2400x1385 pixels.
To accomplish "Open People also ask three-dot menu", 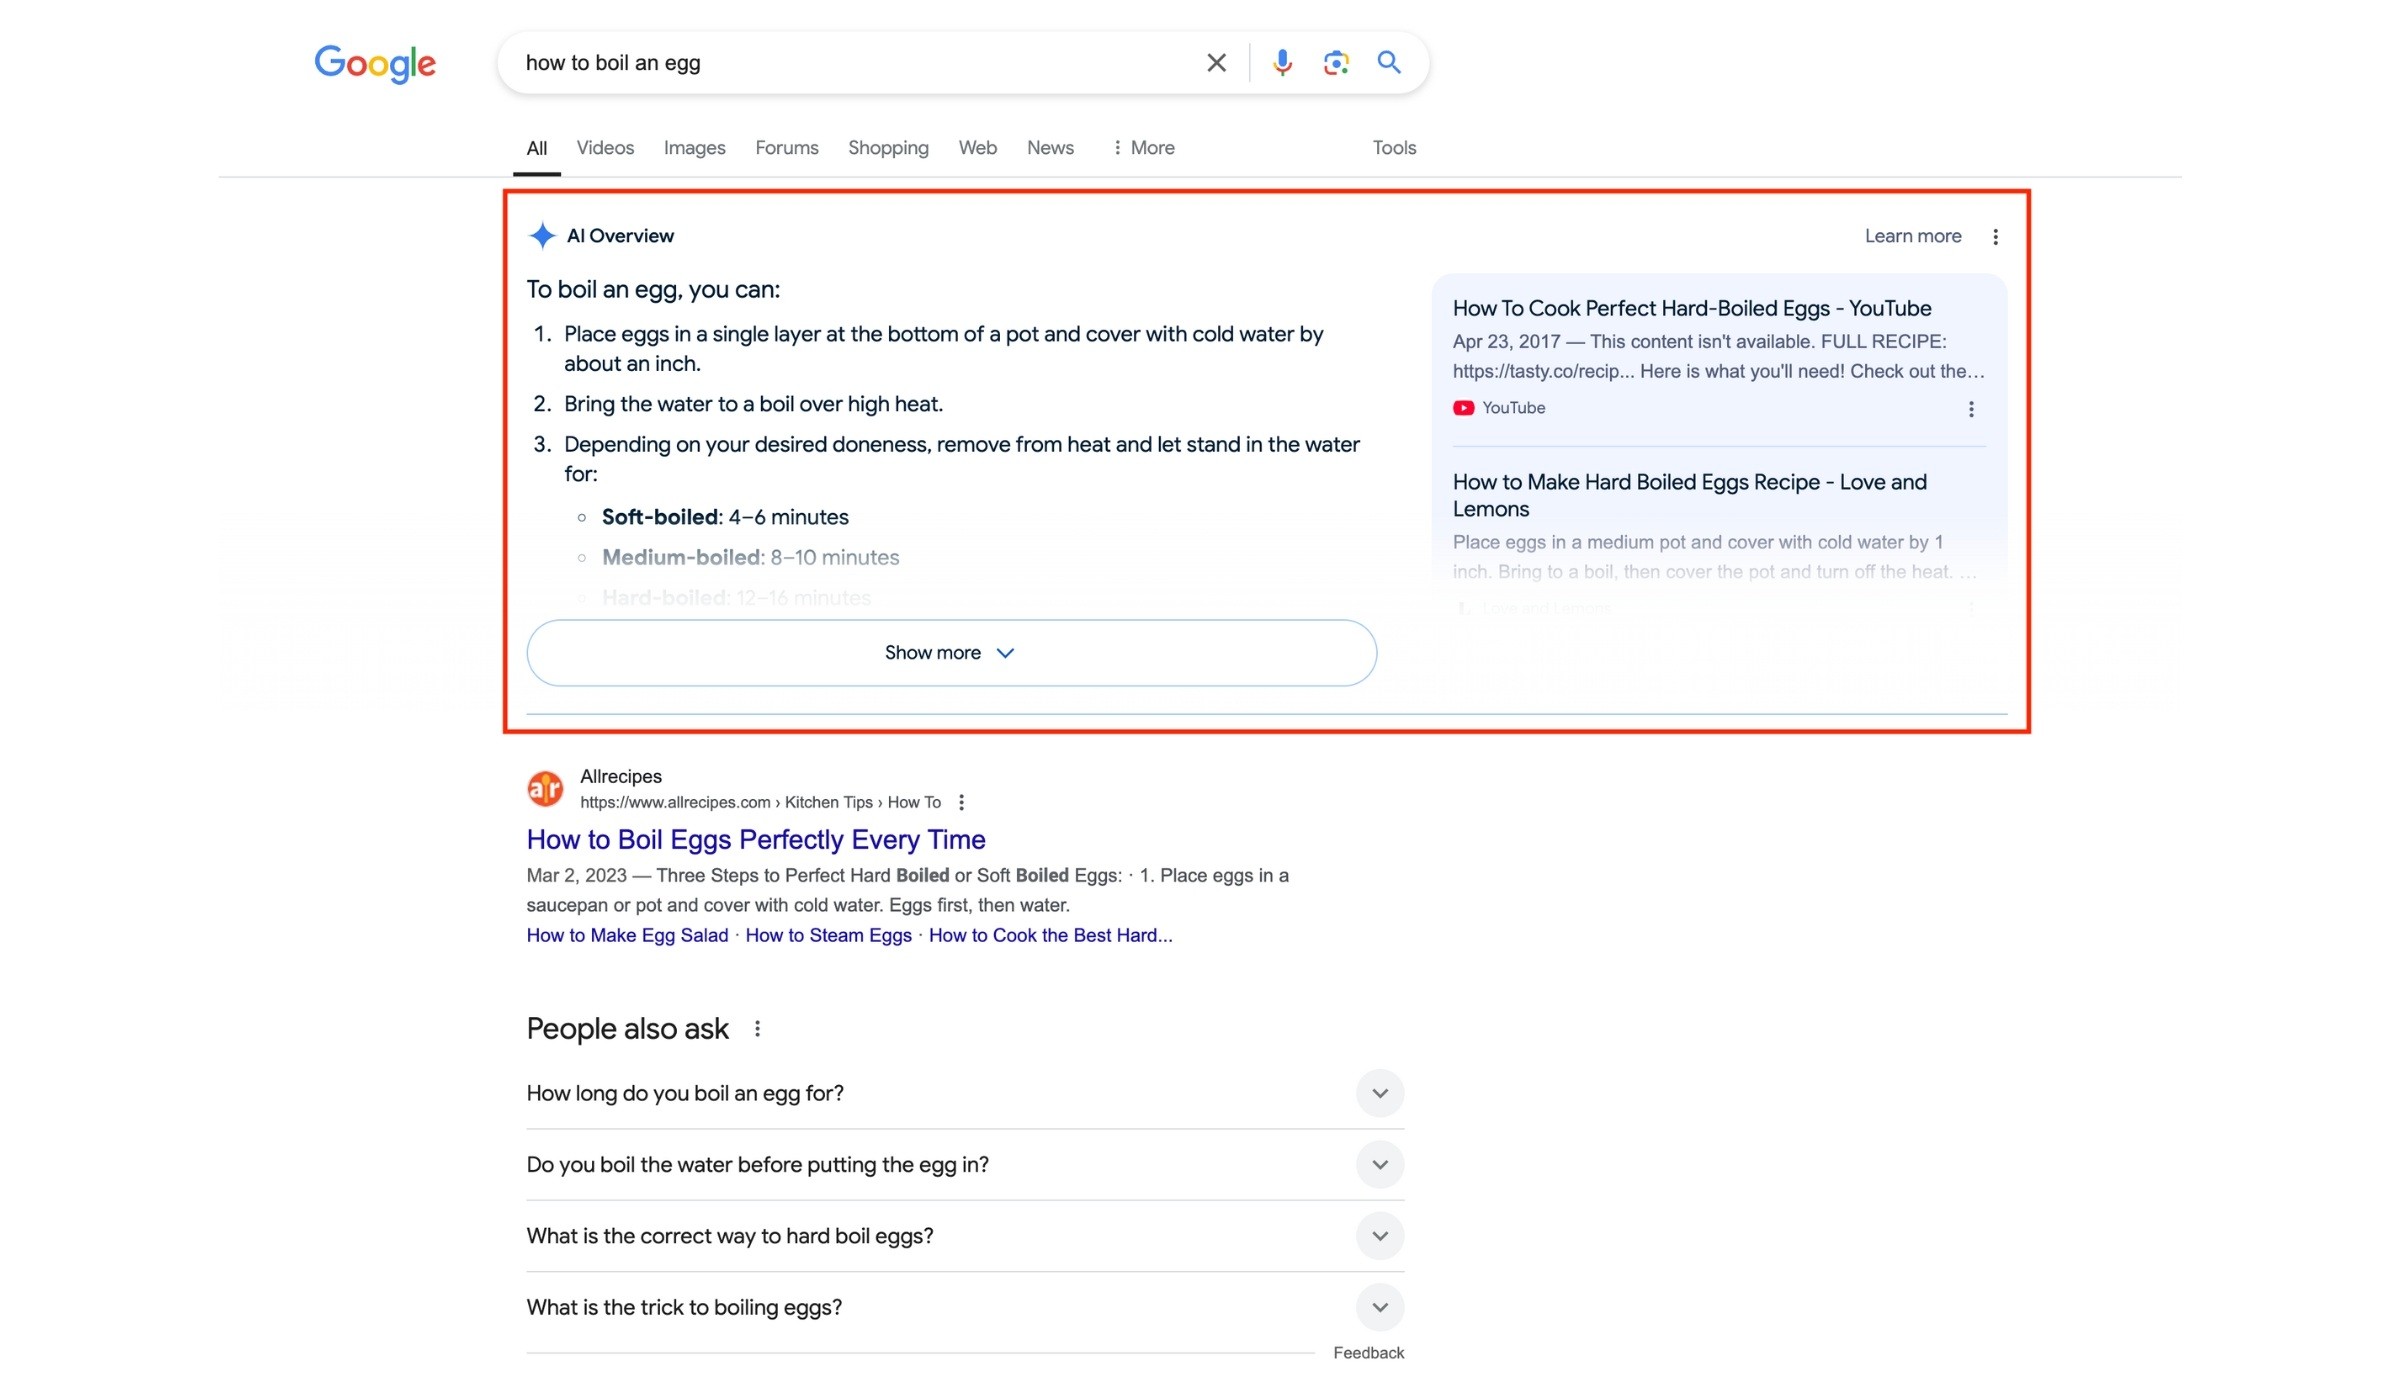I will [757, 1029].
